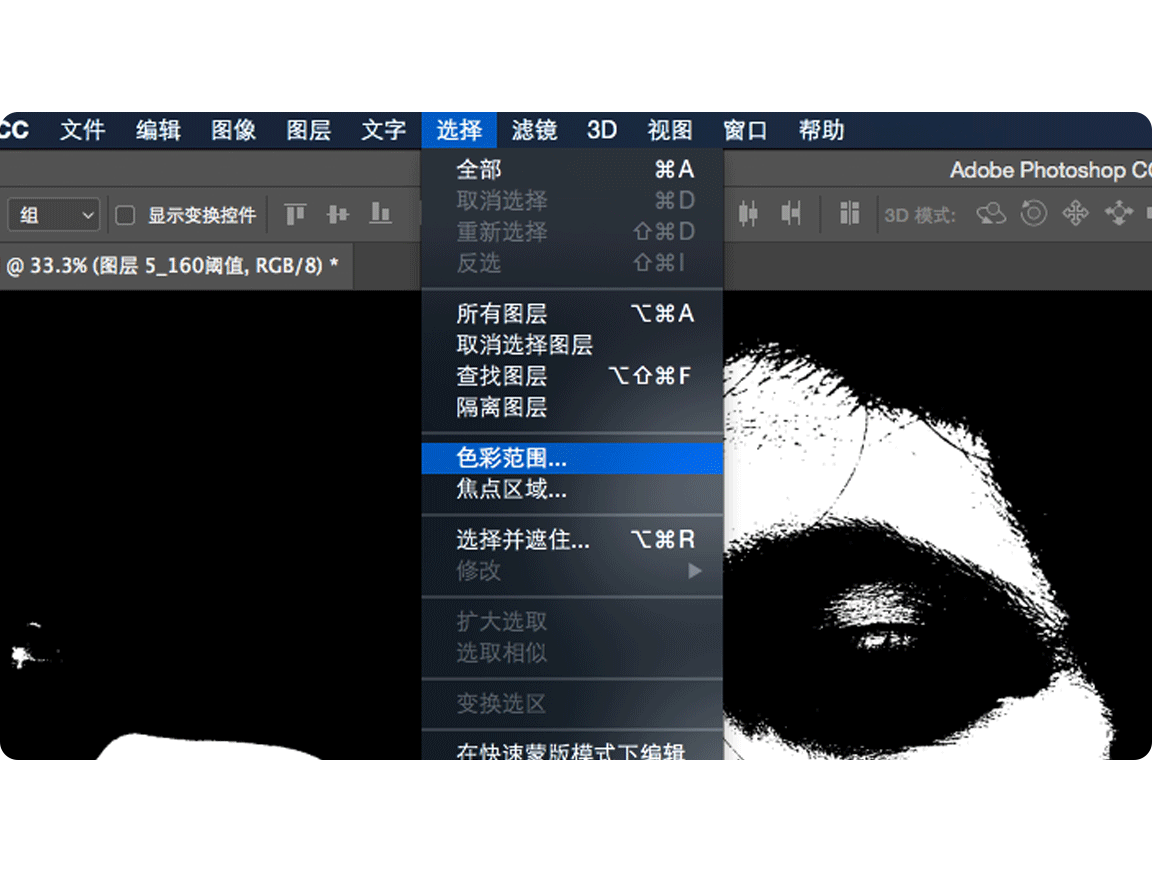Select the 3D roll camera icon
This screenshot has height=872, width=1152.
1034,214
